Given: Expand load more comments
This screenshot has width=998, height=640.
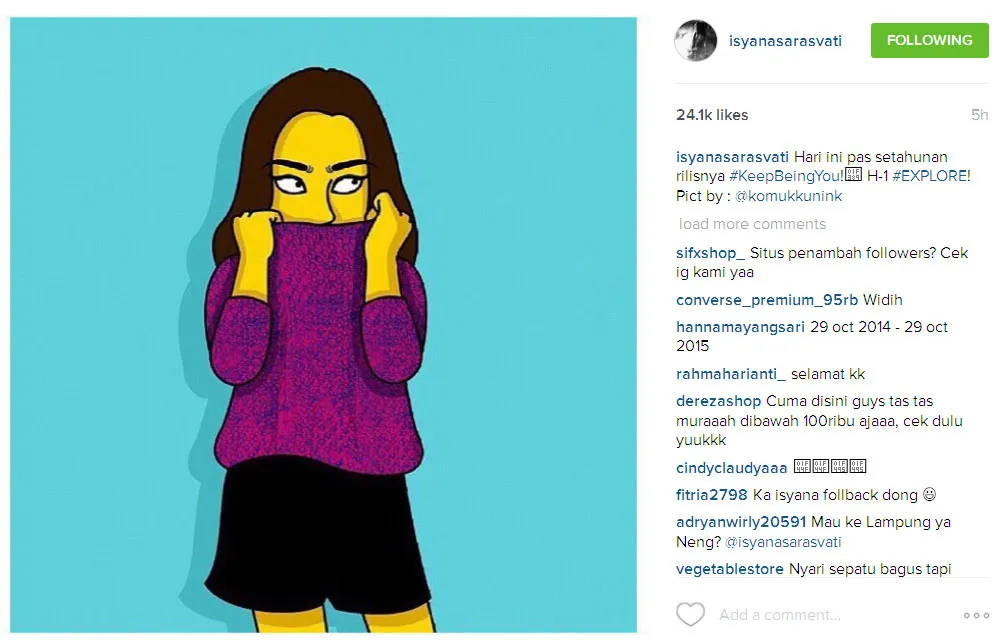Looking at the screenshot, I should (752, 224).
